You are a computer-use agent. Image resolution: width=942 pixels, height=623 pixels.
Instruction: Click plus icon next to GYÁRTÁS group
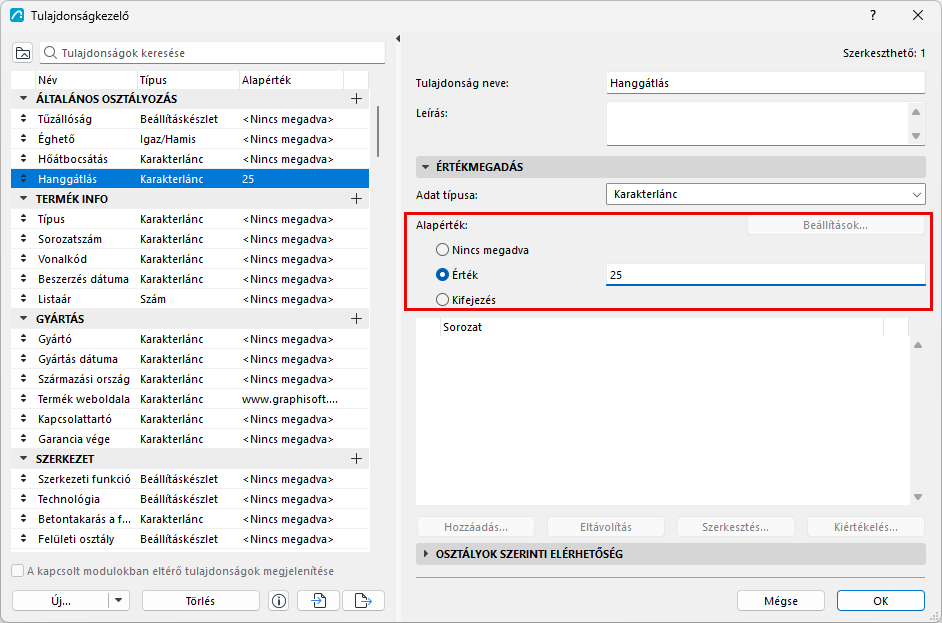(x=356, y=319)
